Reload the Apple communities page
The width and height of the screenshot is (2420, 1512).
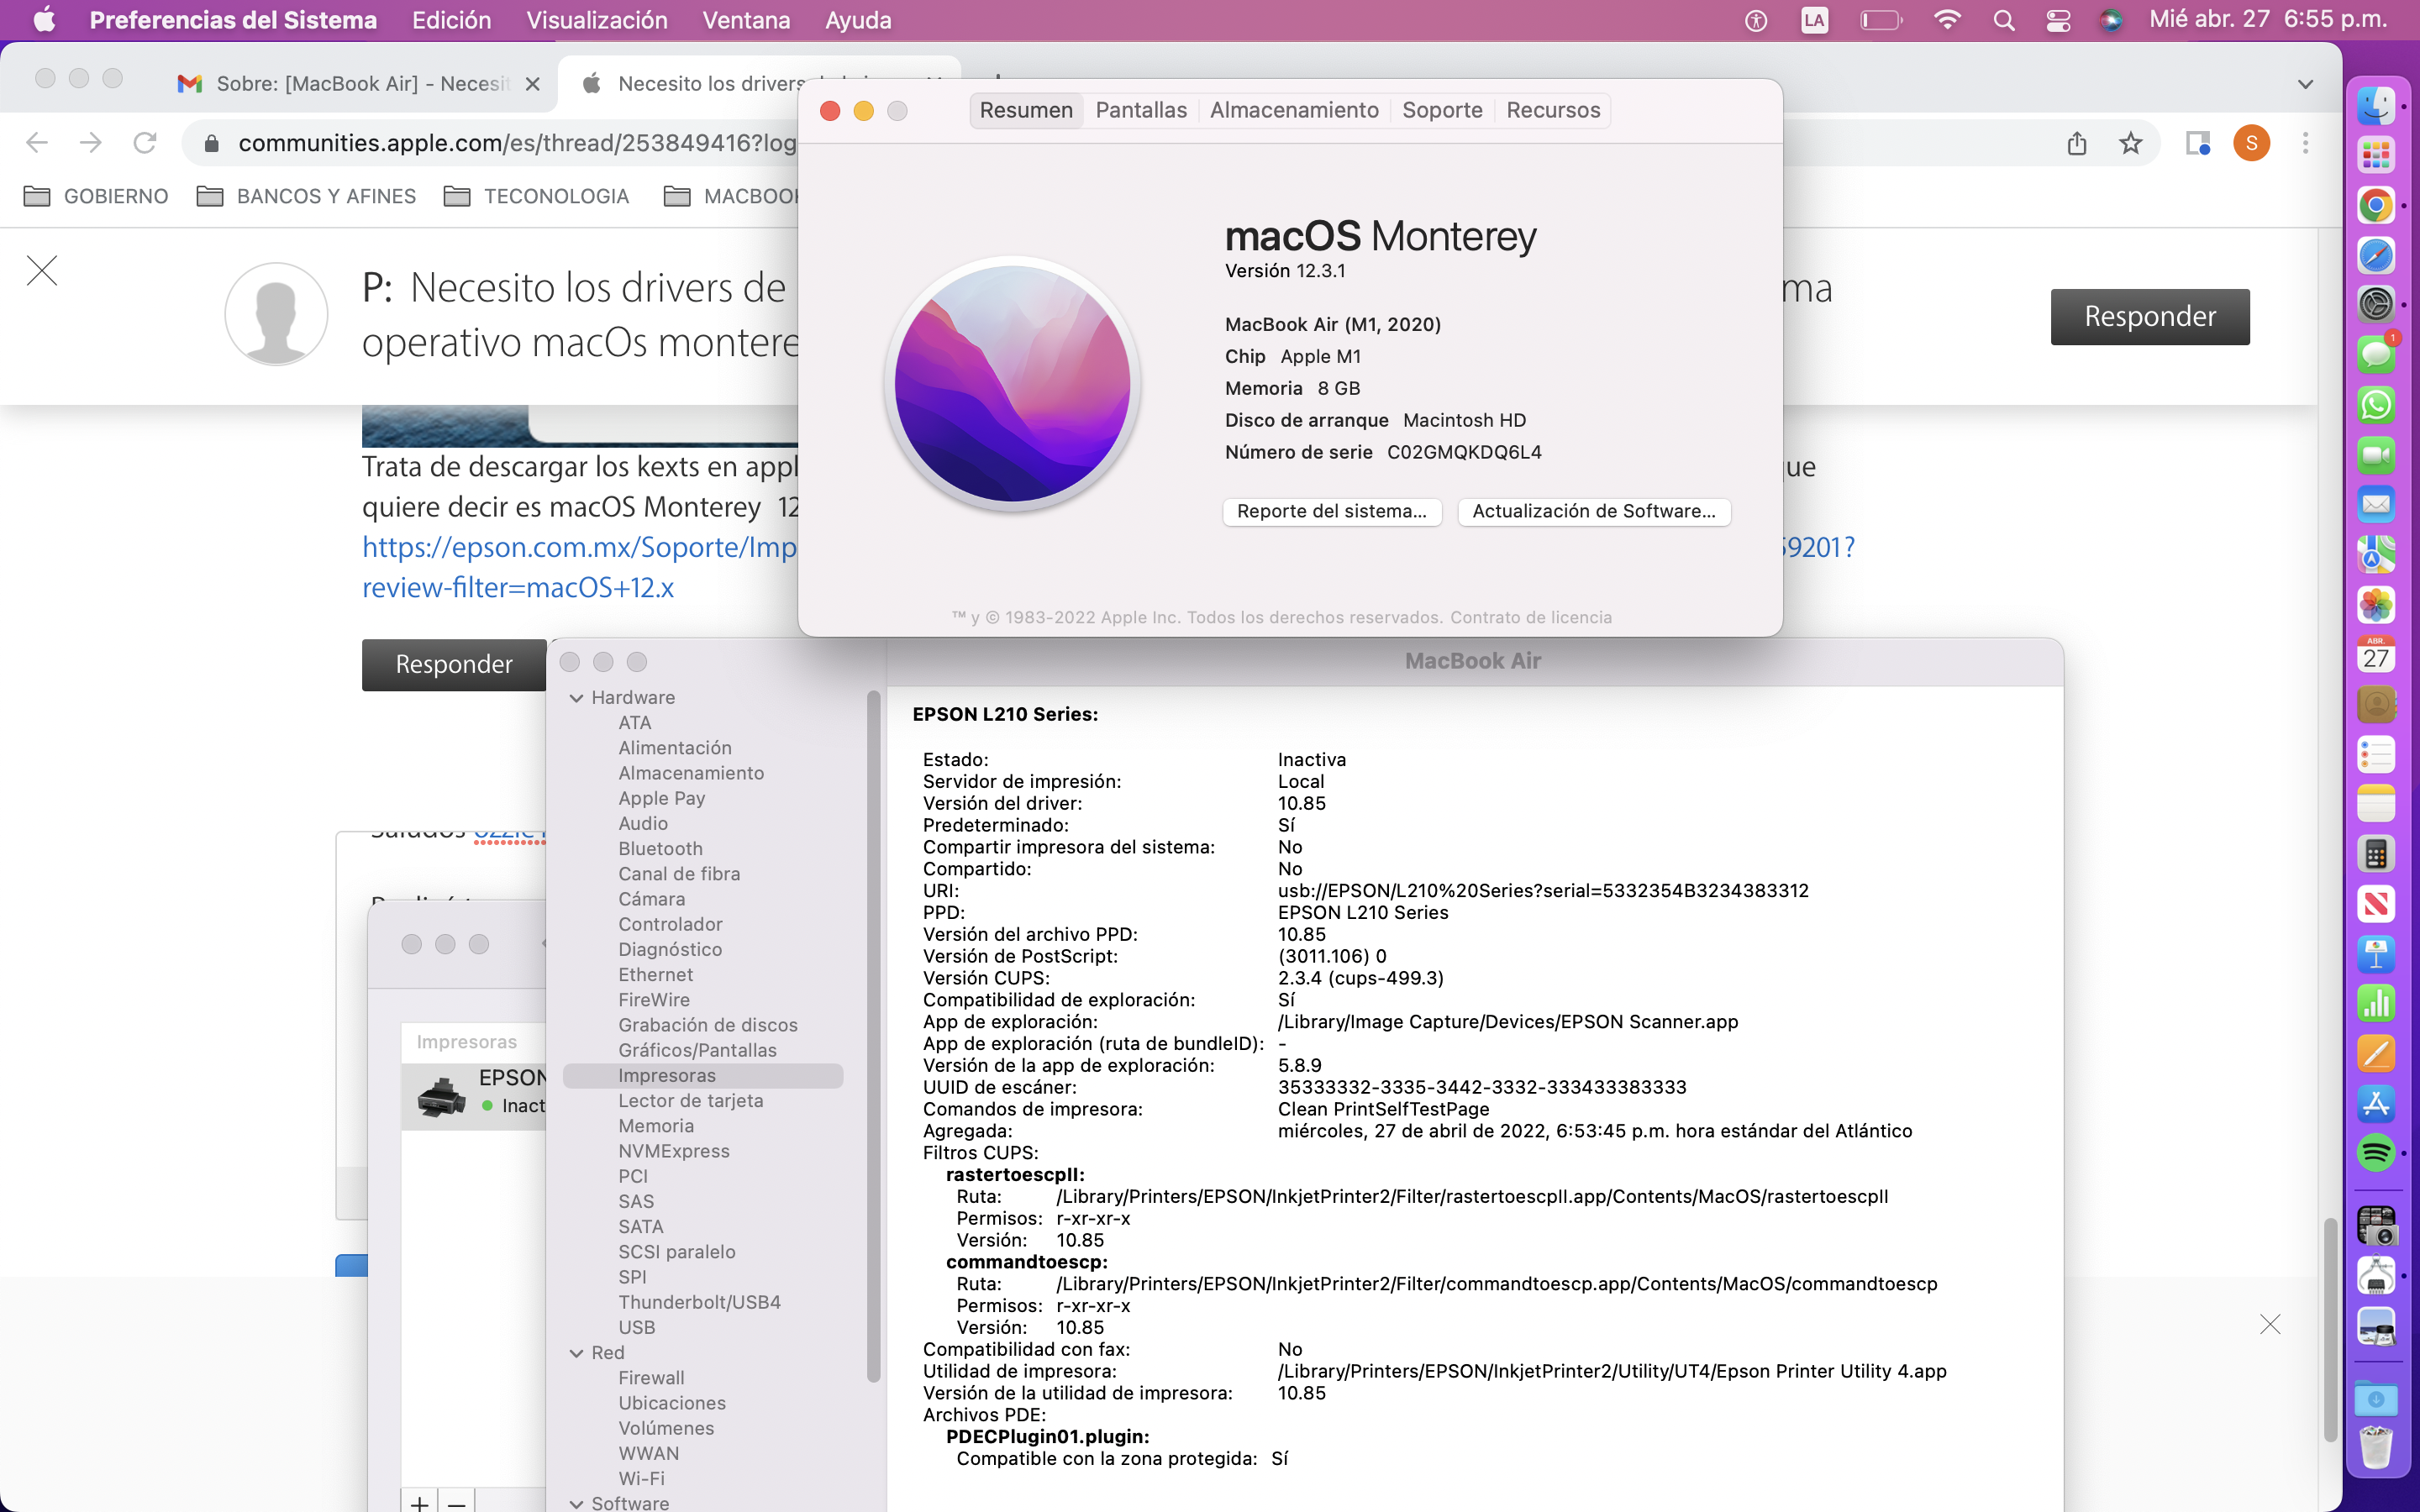[x=145, y=143]
